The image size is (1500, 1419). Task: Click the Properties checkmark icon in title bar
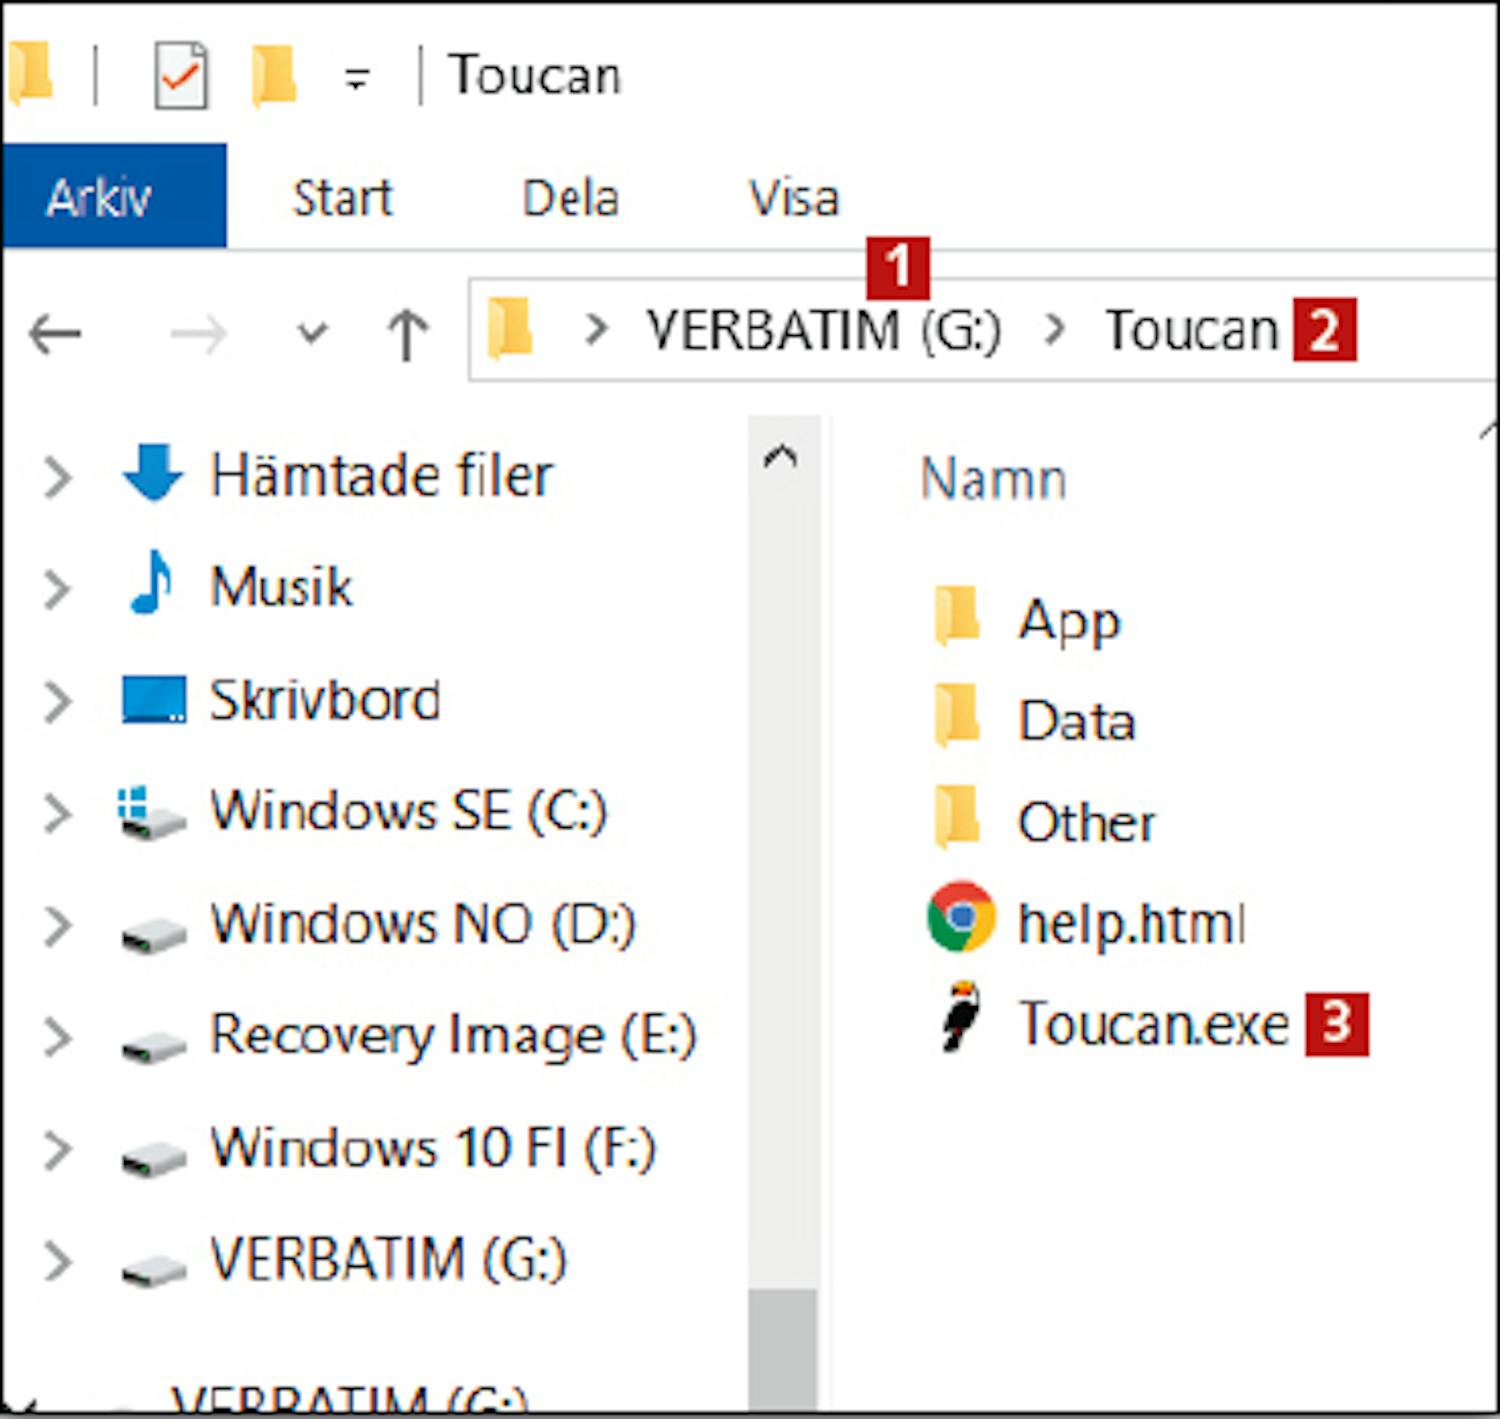[181, 76]
